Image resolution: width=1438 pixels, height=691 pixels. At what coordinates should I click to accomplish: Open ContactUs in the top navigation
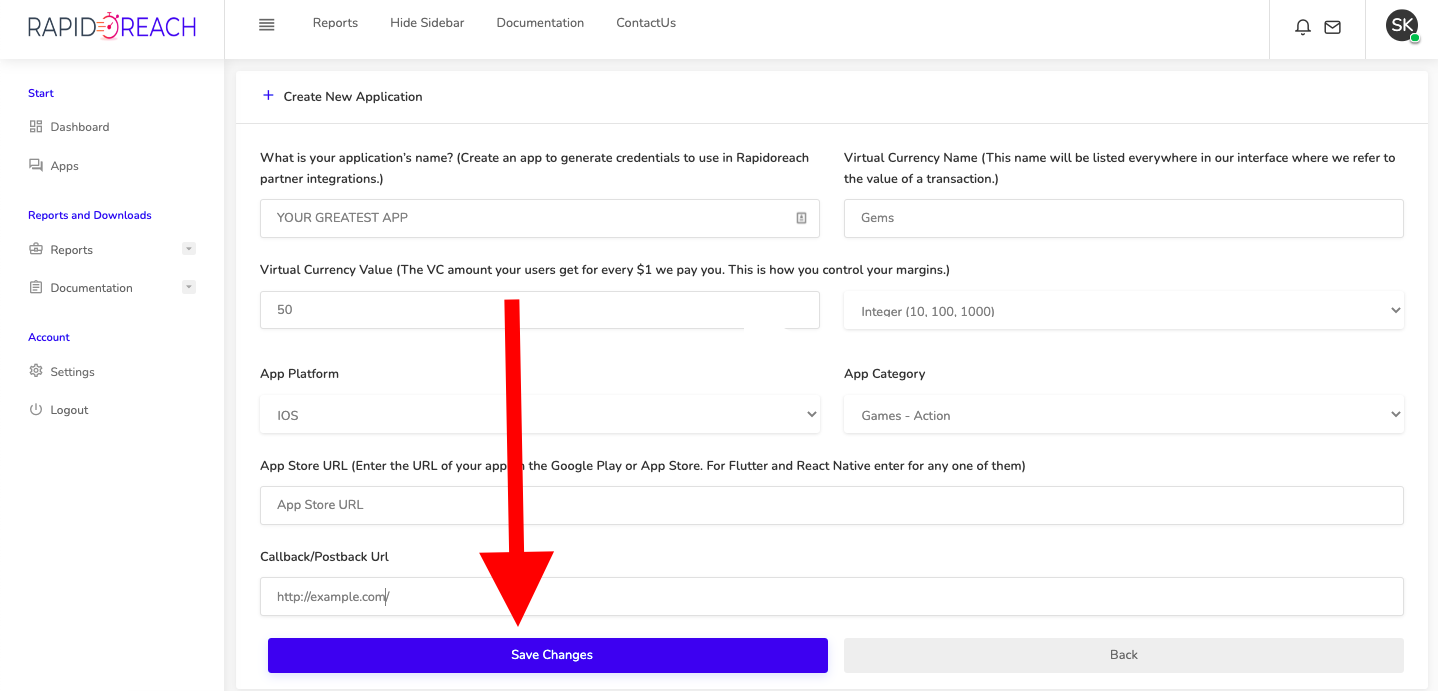pyautogui.click(x=646, y=23)
